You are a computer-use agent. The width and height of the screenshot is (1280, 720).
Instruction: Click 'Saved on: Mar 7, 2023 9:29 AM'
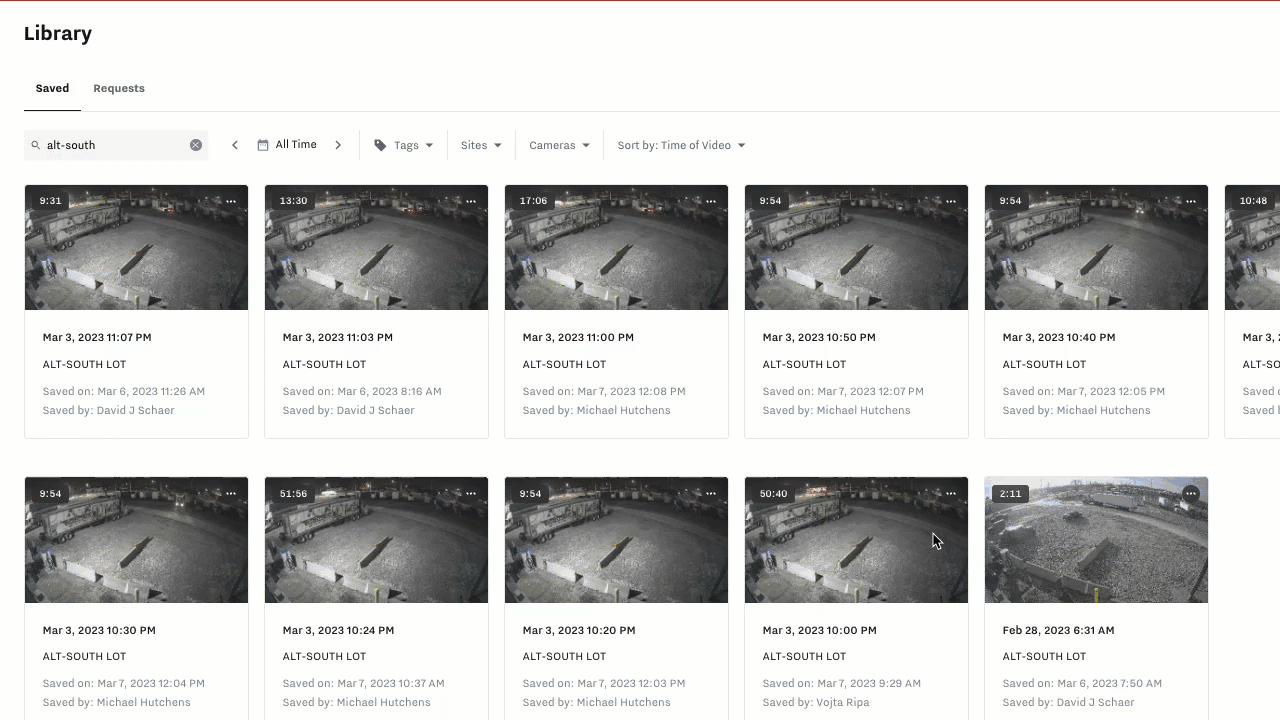click(842, 683)
